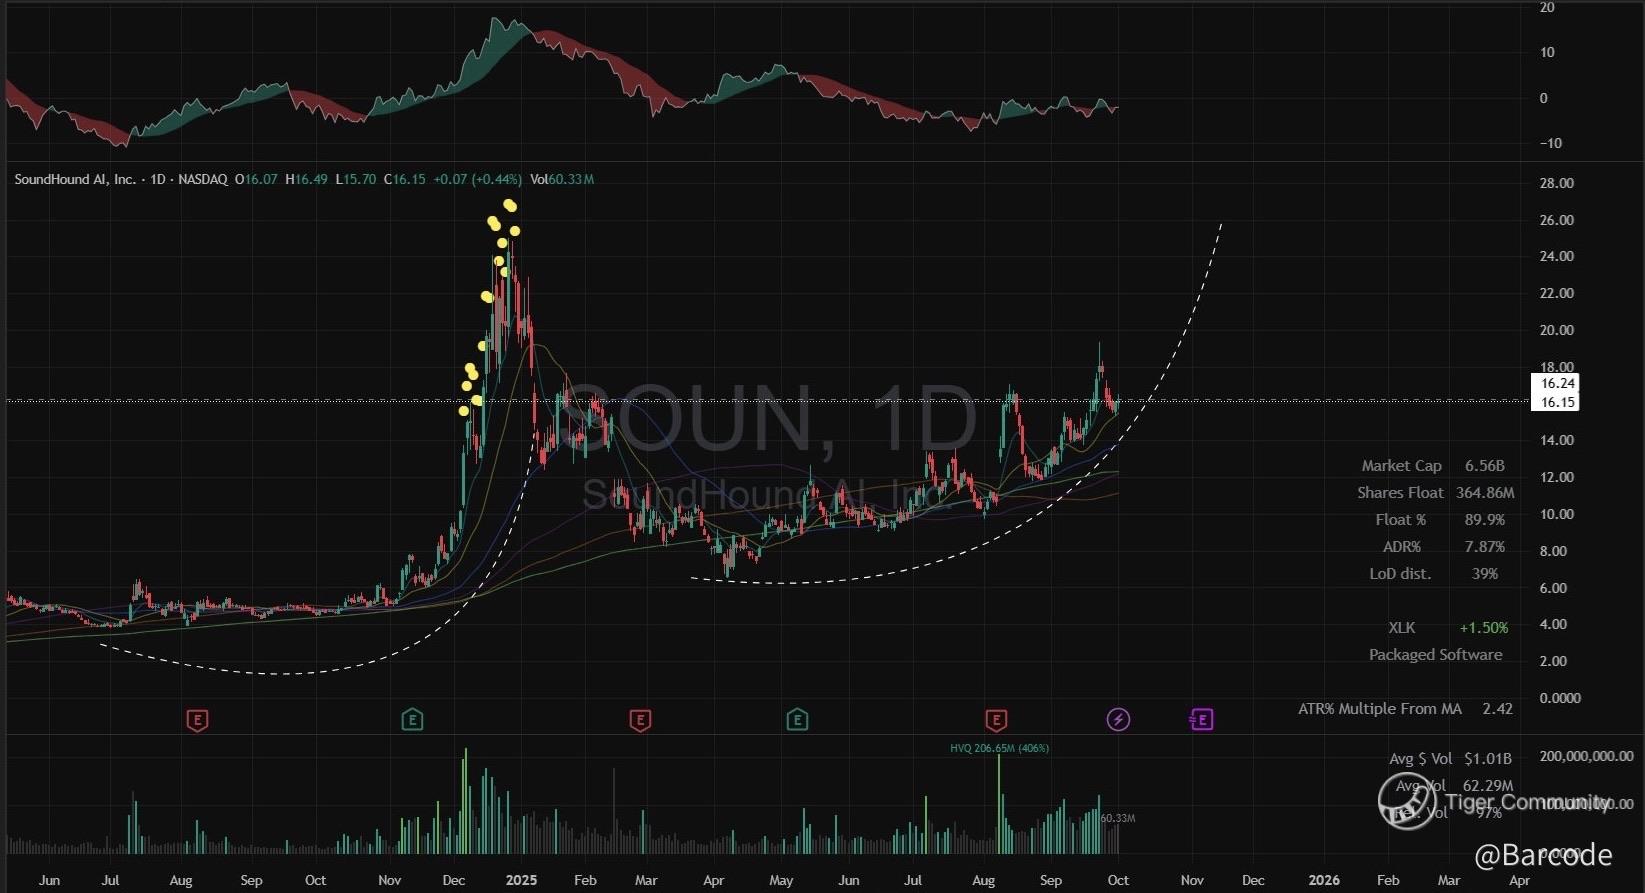Click the +0.07 (+0.44%) change readout

(477, 180)
